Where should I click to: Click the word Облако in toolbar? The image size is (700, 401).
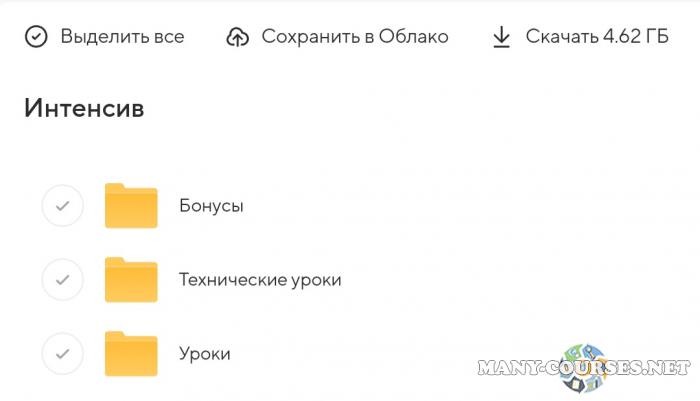pos(414,37)
